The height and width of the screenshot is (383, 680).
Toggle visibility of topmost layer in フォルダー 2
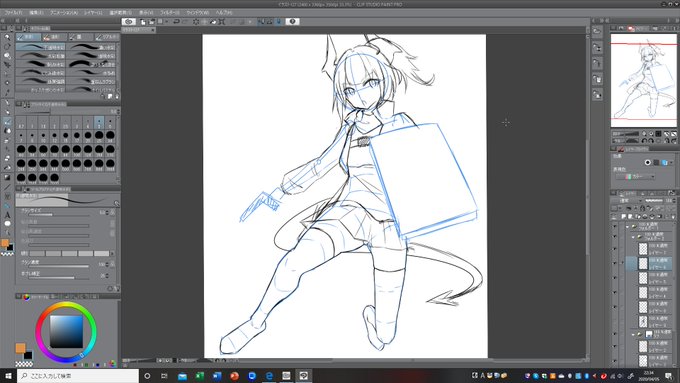pyautogui.click(x=615, y=249)
